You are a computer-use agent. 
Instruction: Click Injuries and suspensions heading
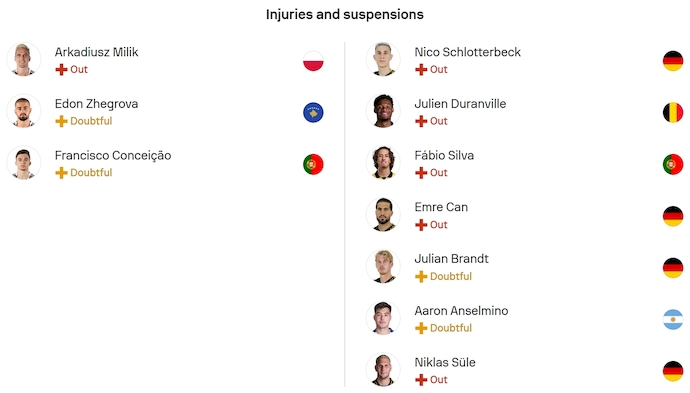(x=345, y=15)
